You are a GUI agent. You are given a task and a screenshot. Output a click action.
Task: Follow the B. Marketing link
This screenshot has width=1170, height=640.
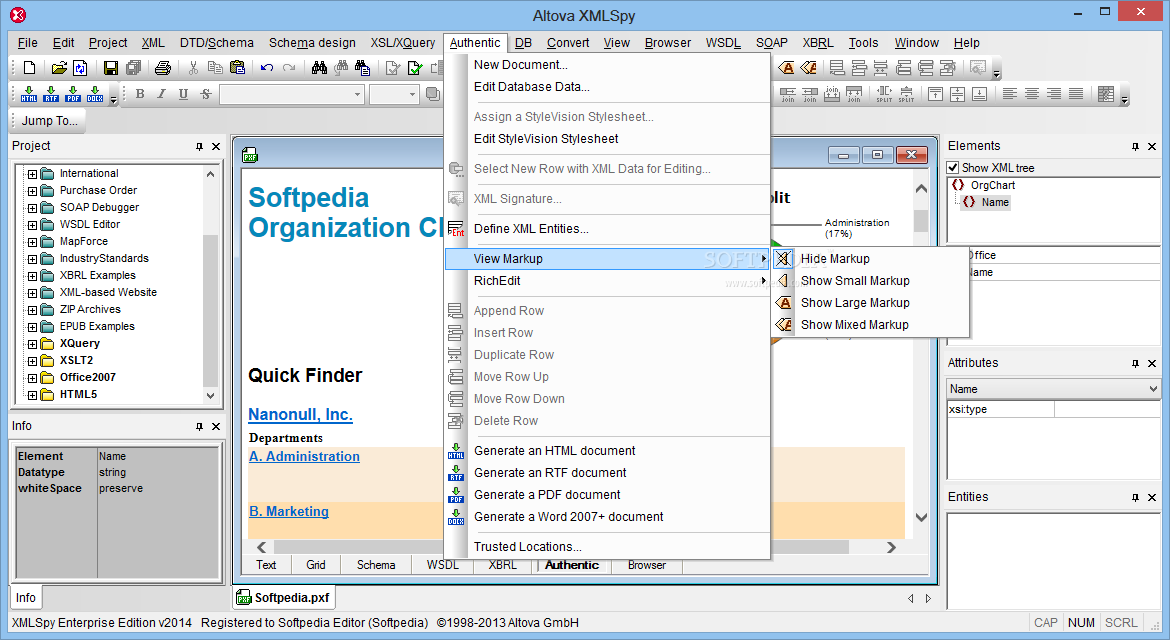point(289,512)
